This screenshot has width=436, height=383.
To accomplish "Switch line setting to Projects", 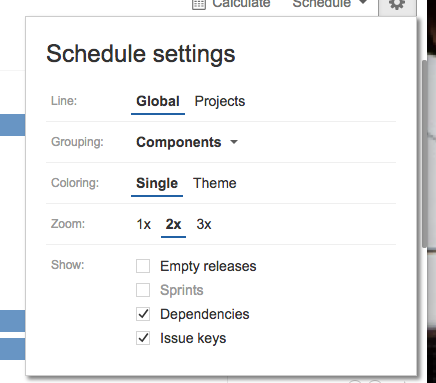I will (x=220, y=101).
